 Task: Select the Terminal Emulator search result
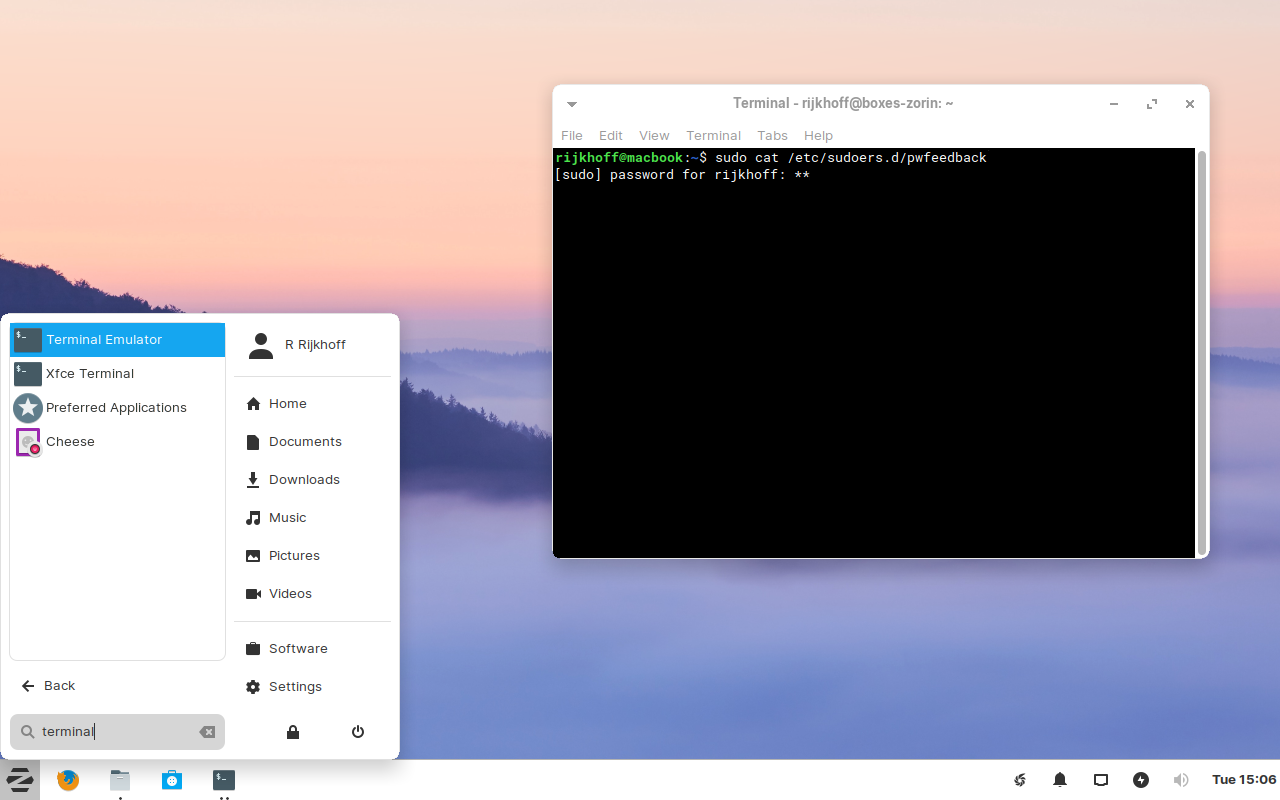point(118,340)
